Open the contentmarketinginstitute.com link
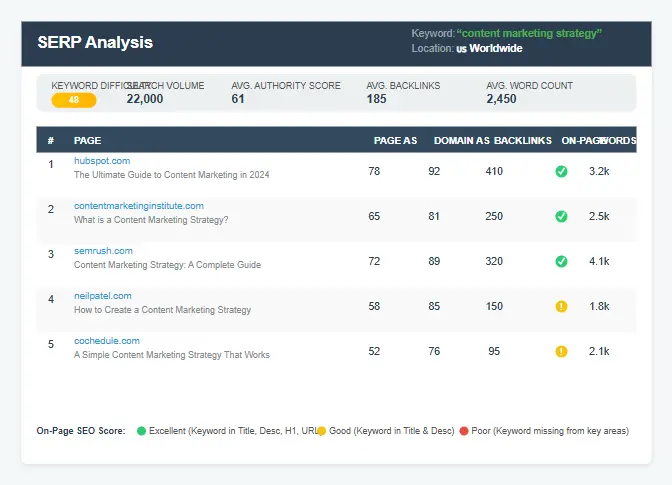The image size is (672, 485). click(139, 206)
